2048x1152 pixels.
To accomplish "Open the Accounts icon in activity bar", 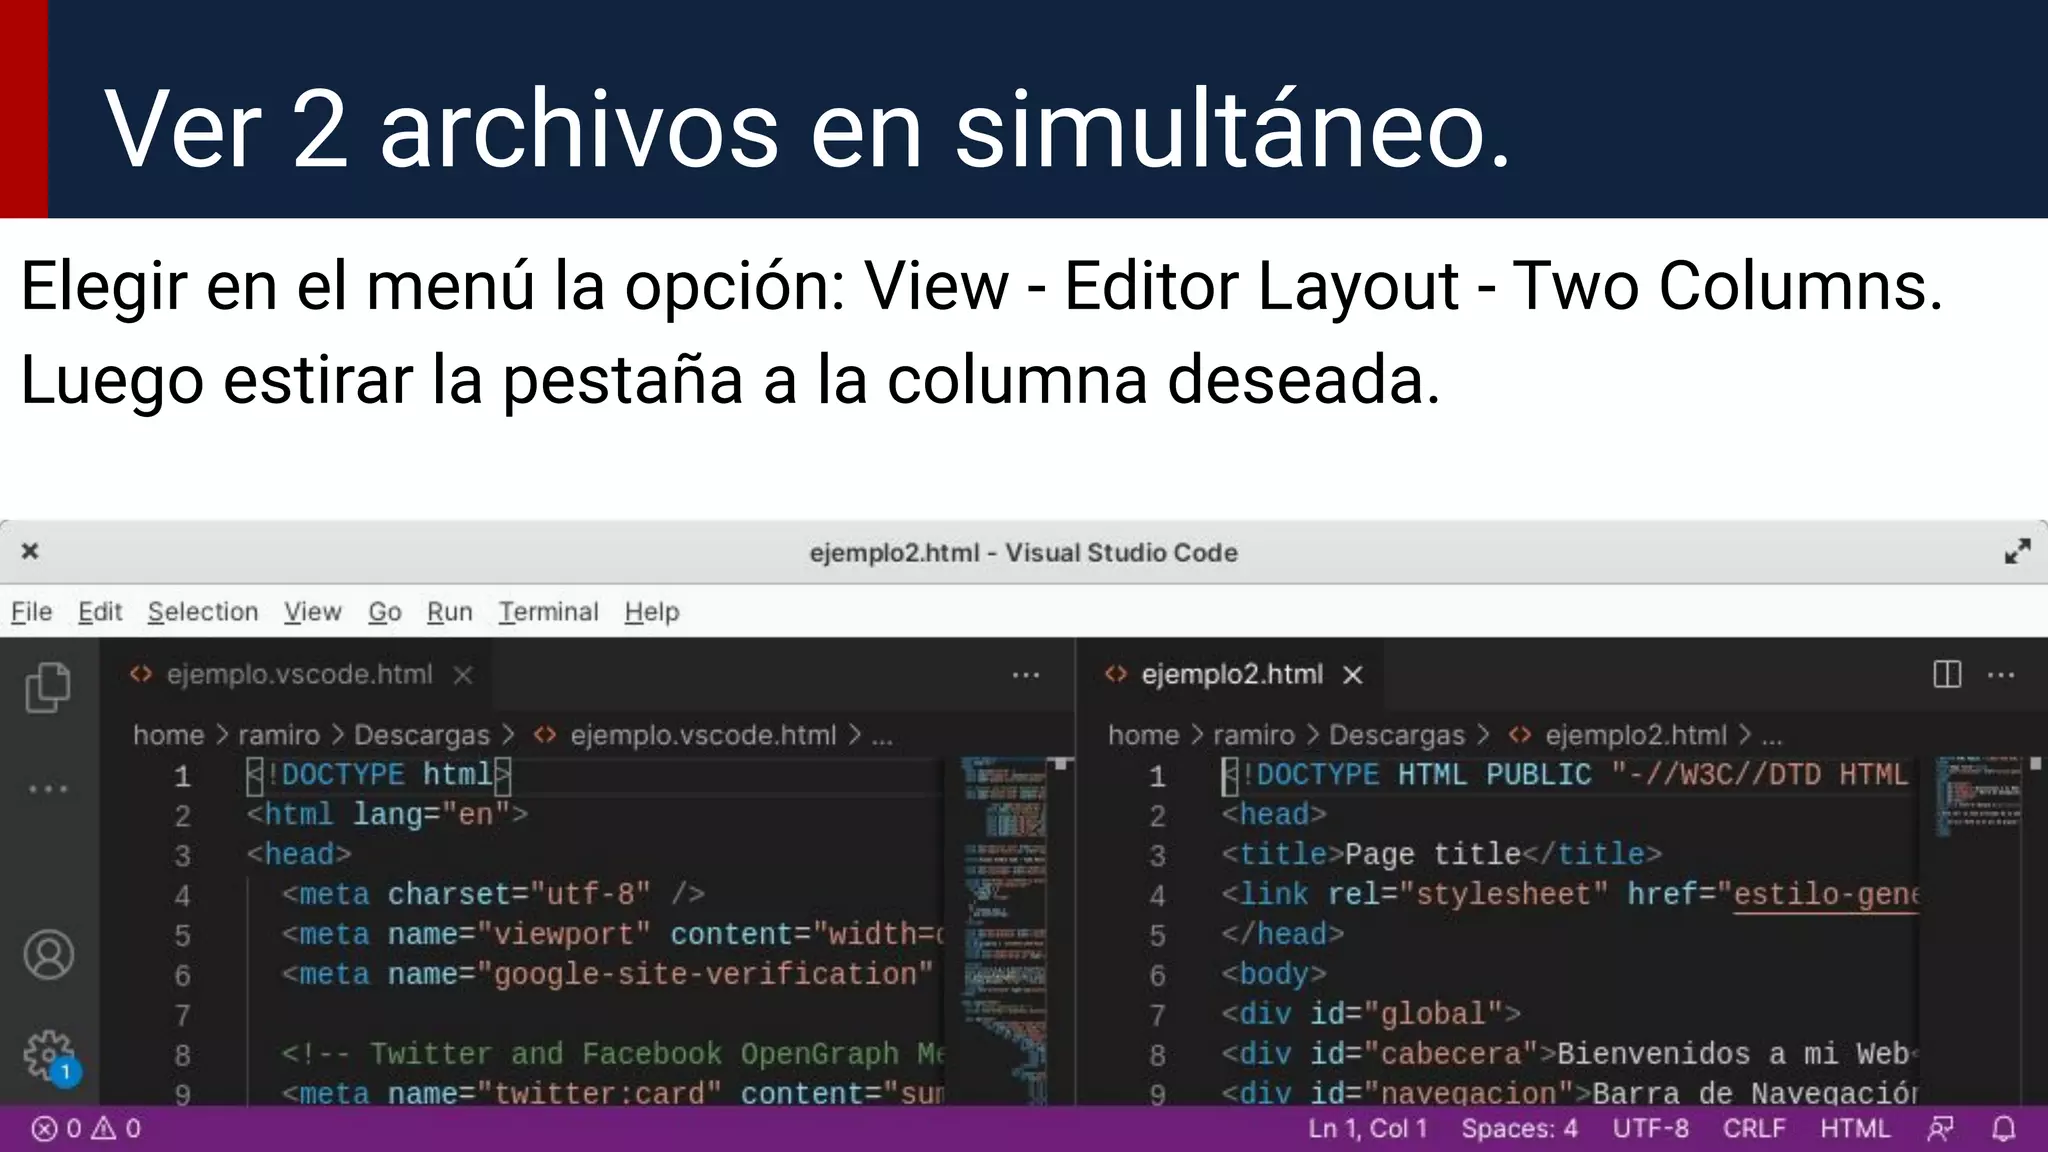I will tap(48, 954).
